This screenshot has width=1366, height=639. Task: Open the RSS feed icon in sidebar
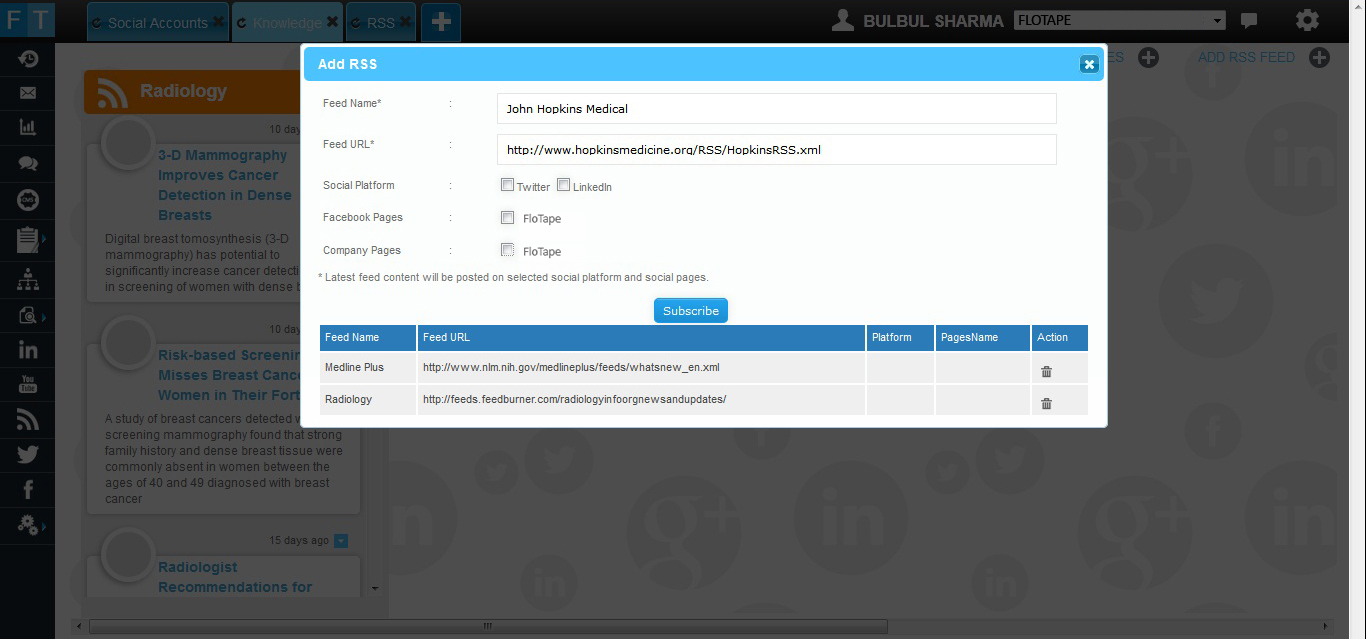point(28,420)
